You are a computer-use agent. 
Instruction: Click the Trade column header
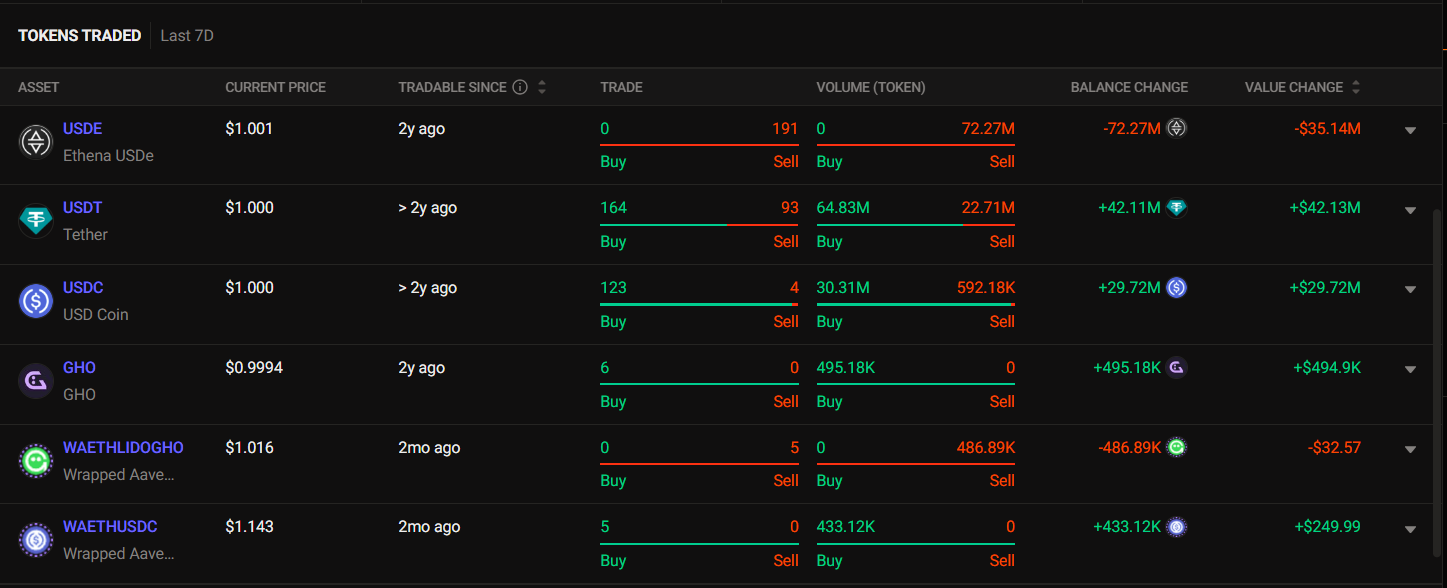(621, 87)
